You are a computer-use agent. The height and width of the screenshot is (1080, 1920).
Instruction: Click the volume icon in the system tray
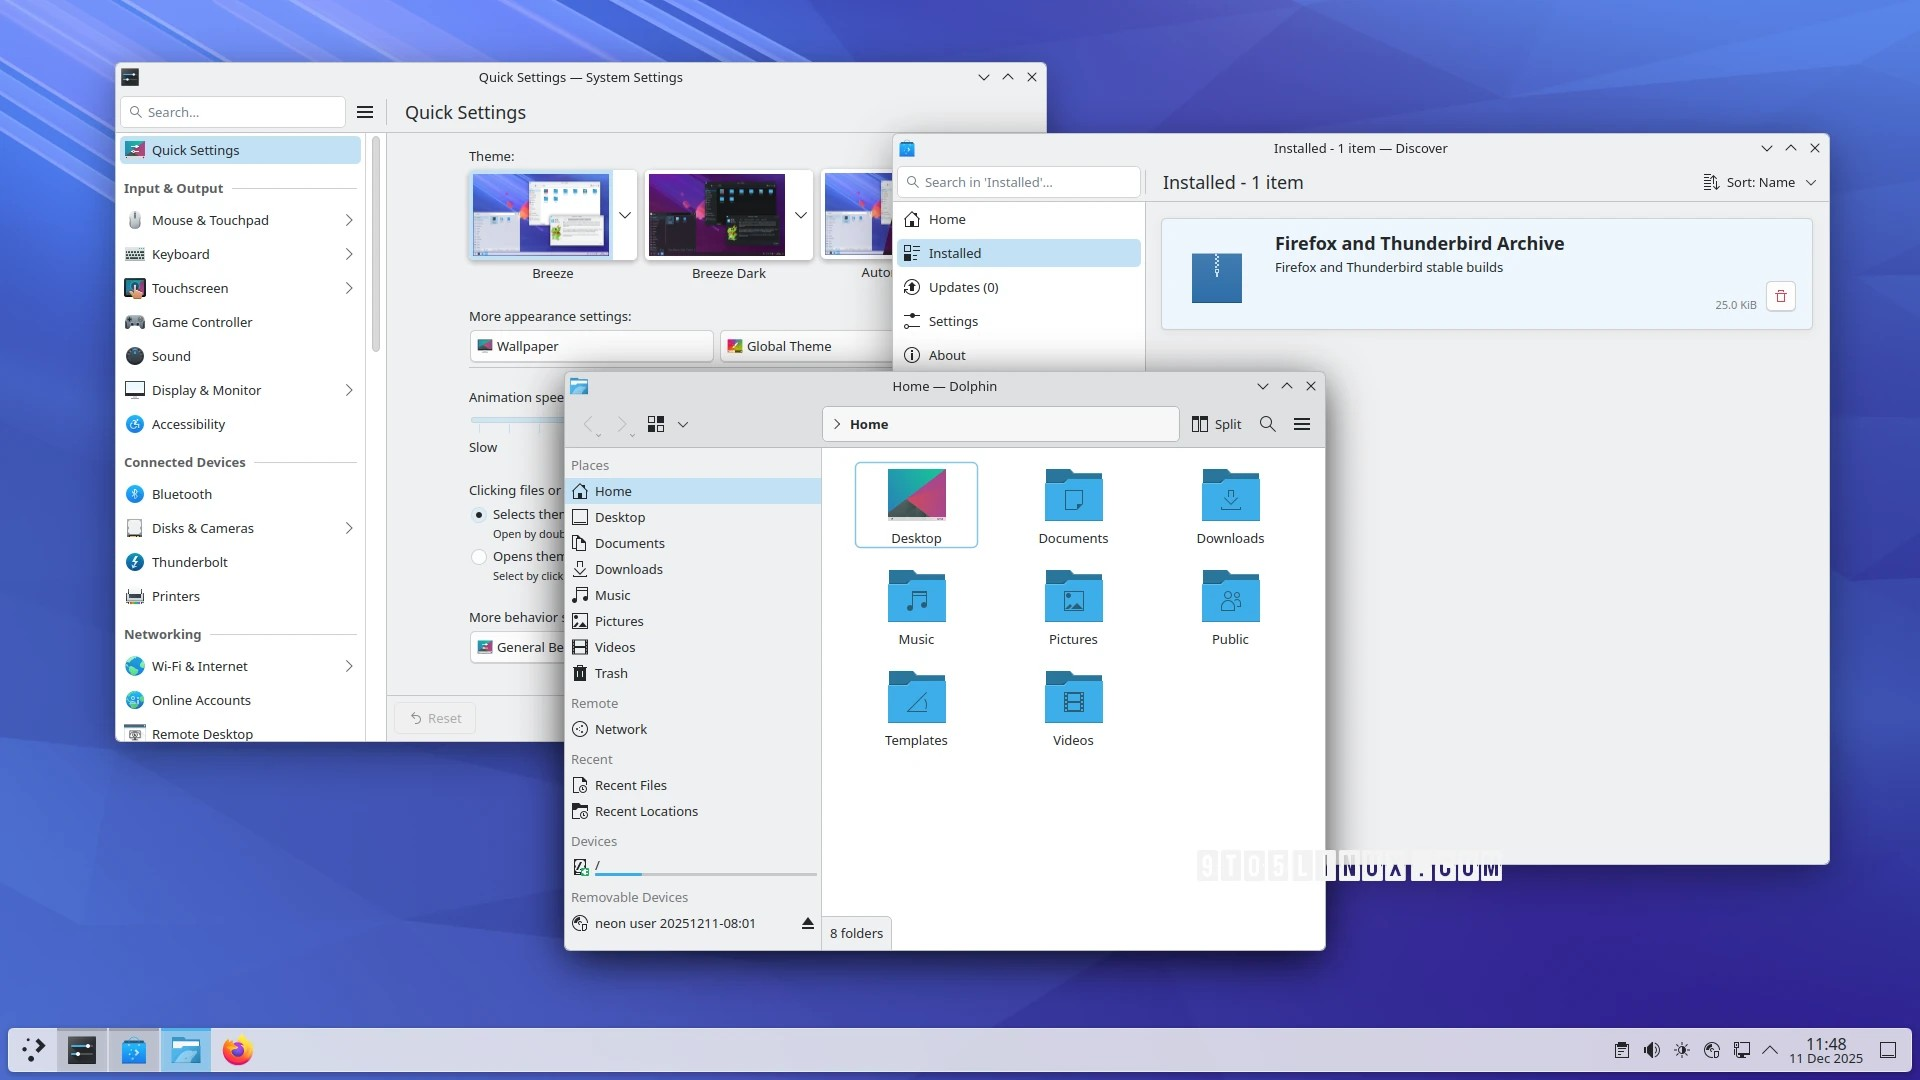click(x=1650, y=1050)
